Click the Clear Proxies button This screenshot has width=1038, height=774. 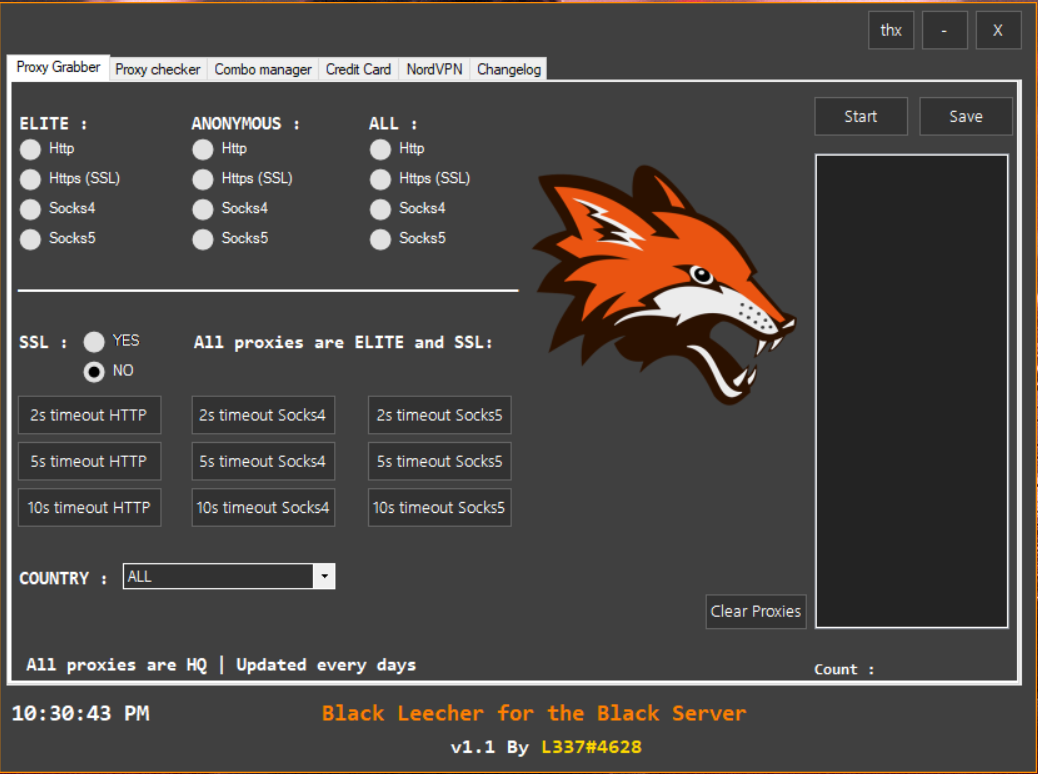point(755,611)
